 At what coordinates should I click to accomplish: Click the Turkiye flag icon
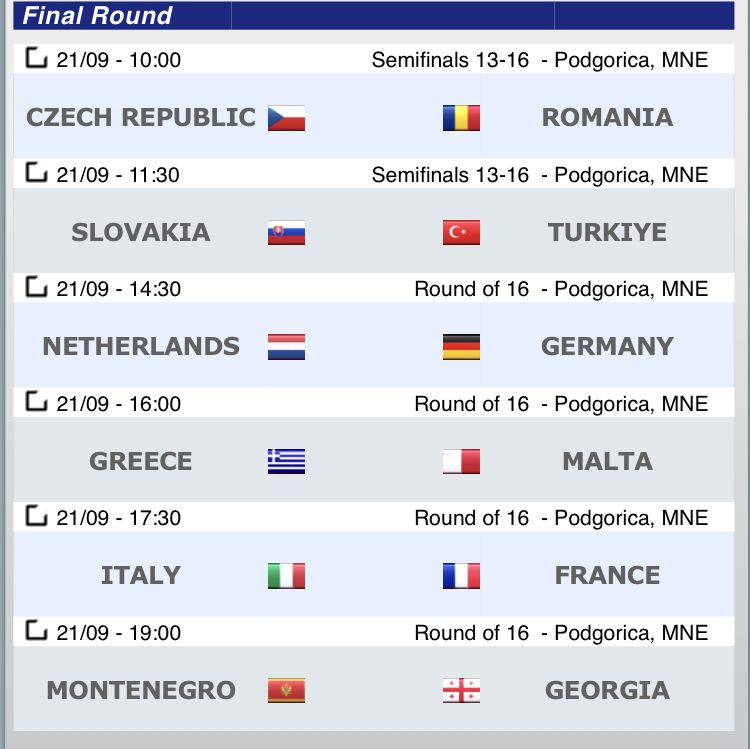point(461,233)
